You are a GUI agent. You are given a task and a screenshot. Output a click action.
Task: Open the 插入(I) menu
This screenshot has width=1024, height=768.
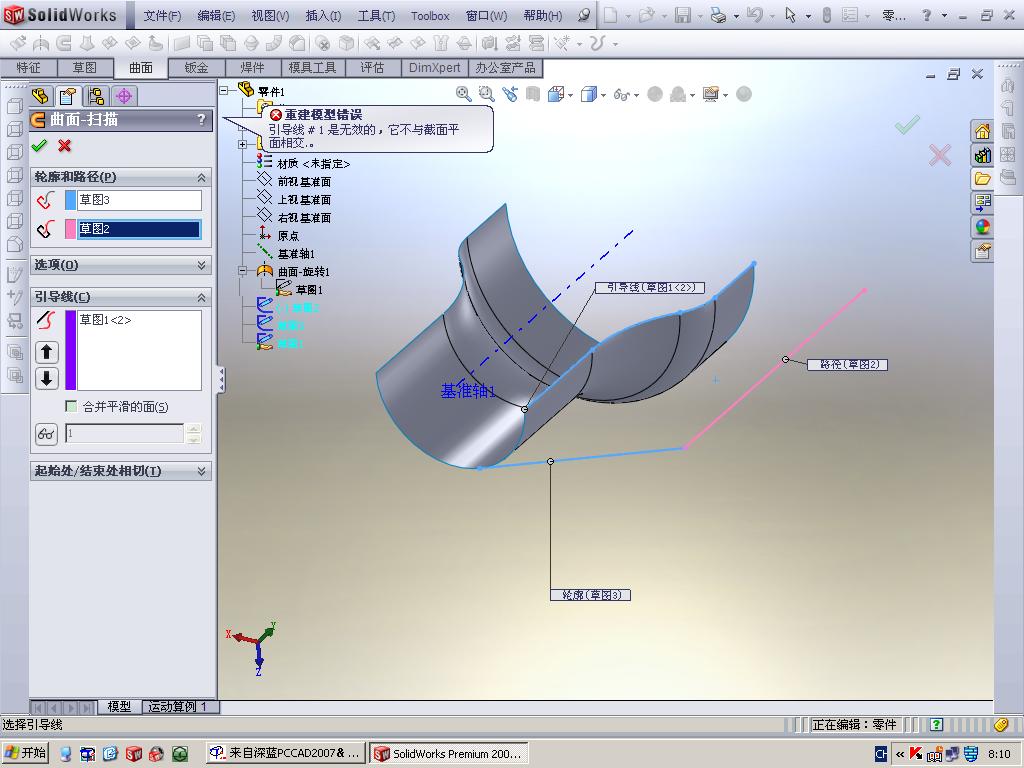point(323,16)
